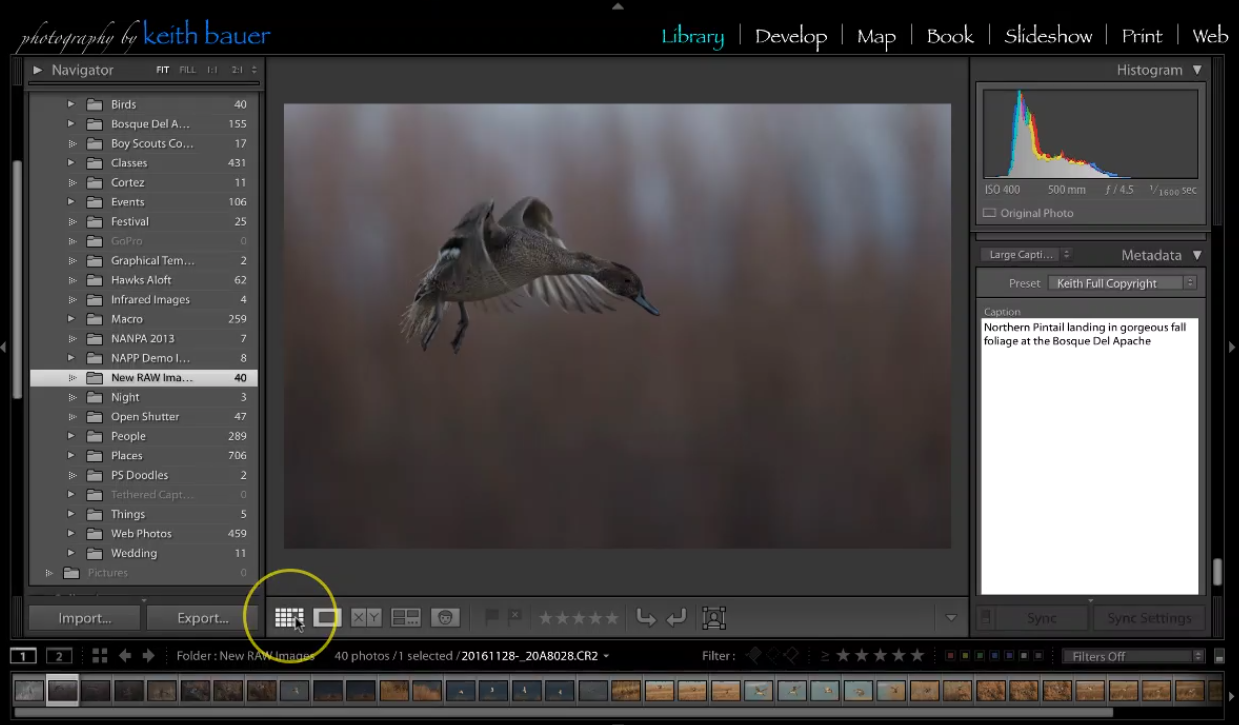Expand the Birds folder
1239x725 pixels.
click(x=72, y=103)
